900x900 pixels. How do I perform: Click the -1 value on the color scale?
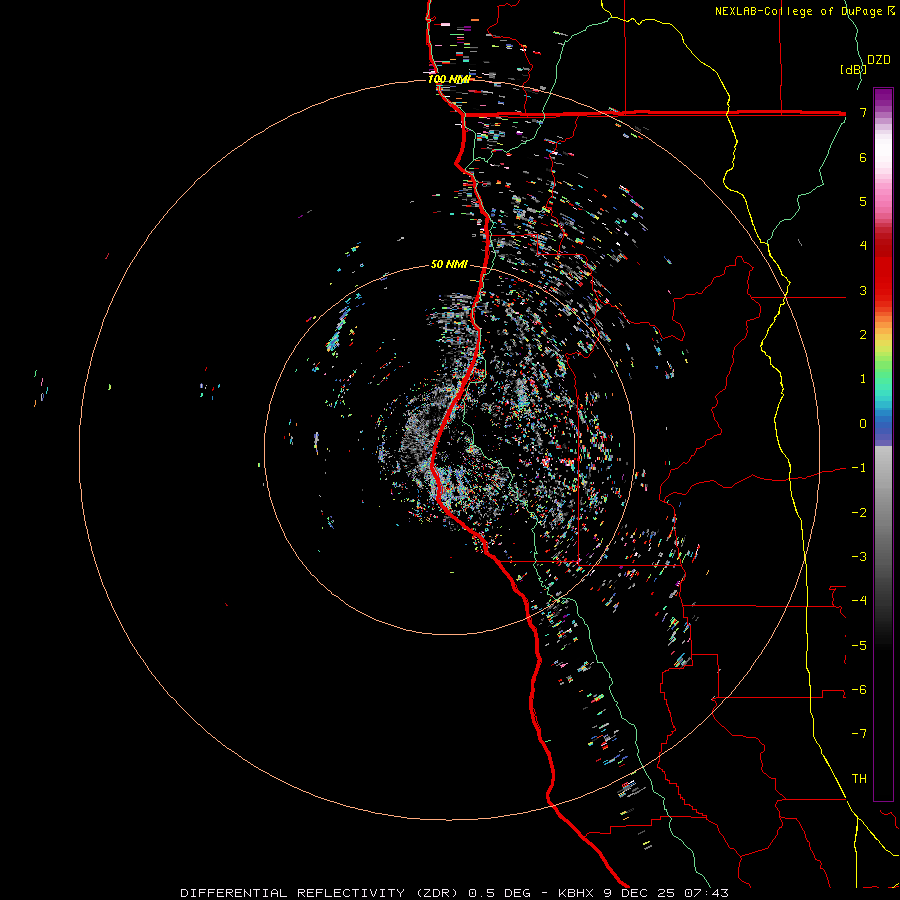(x=859, y=468)
